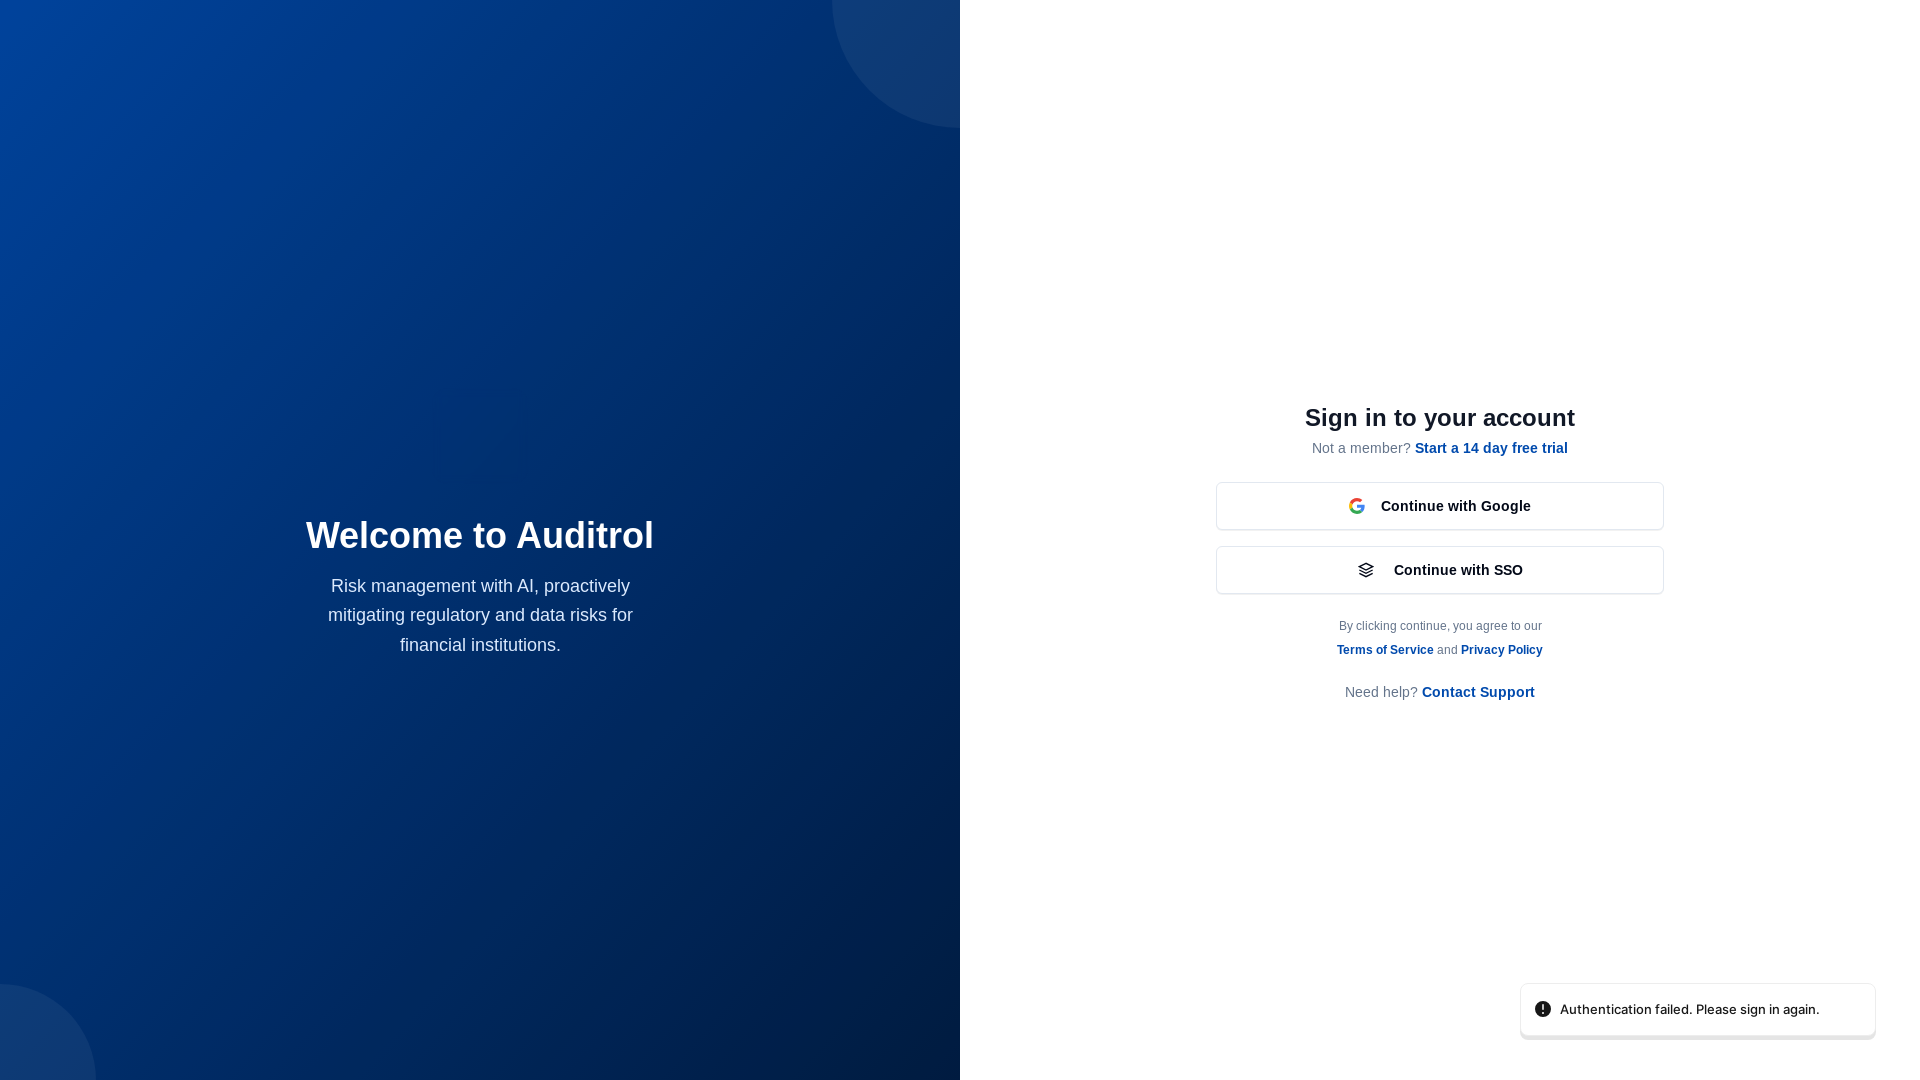This screenshot has width=1920, height=1080.
Task: Open the Terms of Service link
Action: [1384, 650]
